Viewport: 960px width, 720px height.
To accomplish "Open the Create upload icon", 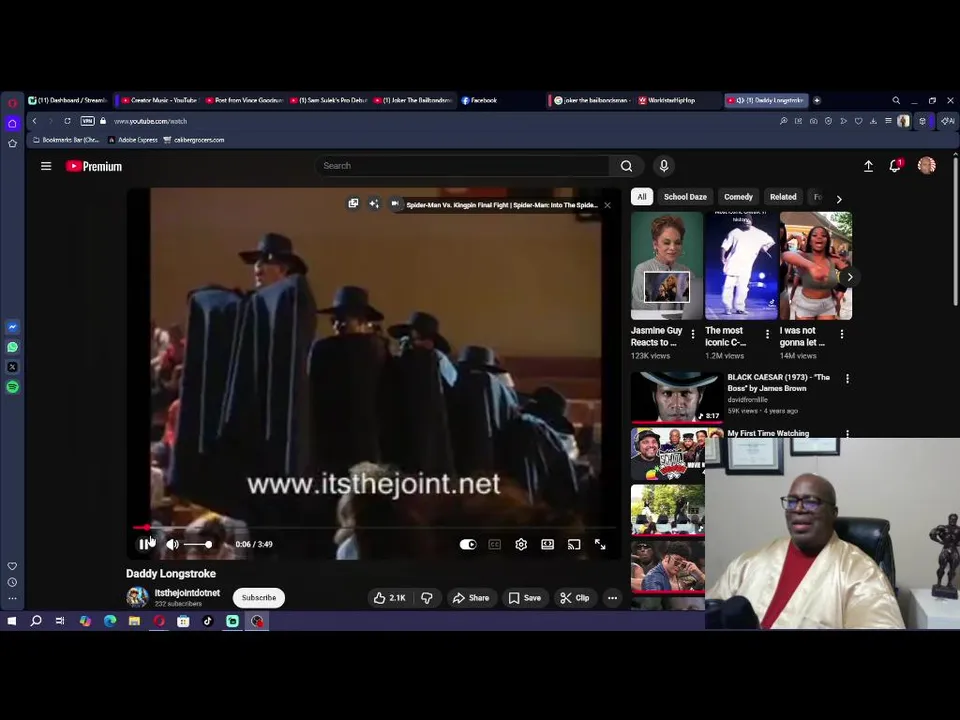I will click(x=868, y=166).
